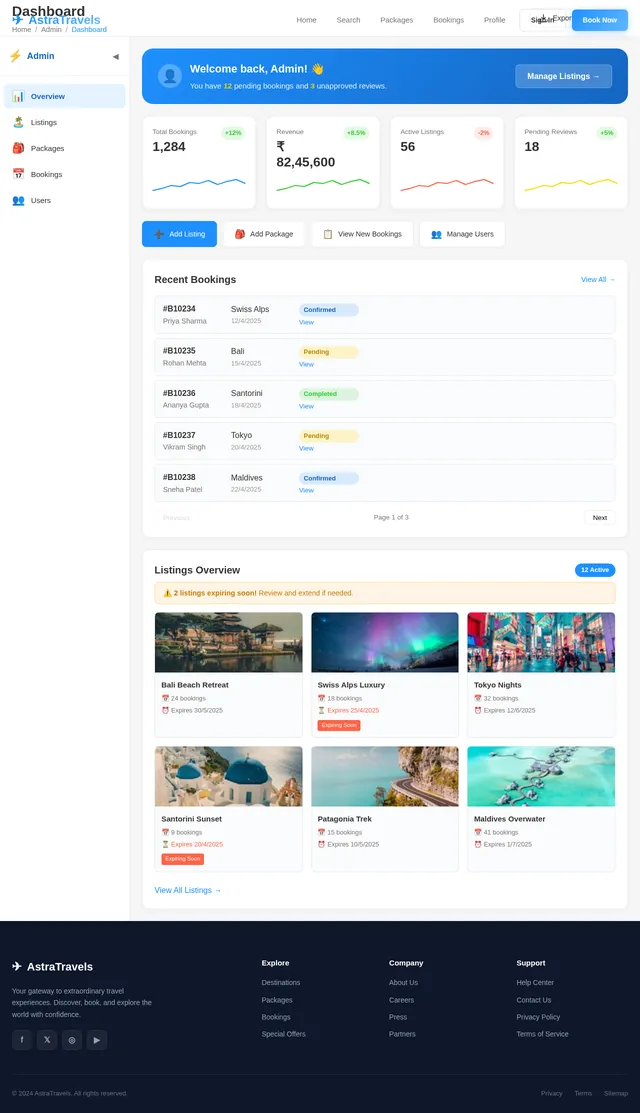Image resolution: width=640 pixels, height=1113 pixels.
Task: Open Help Center link in footer
Action: click(535, 982)
